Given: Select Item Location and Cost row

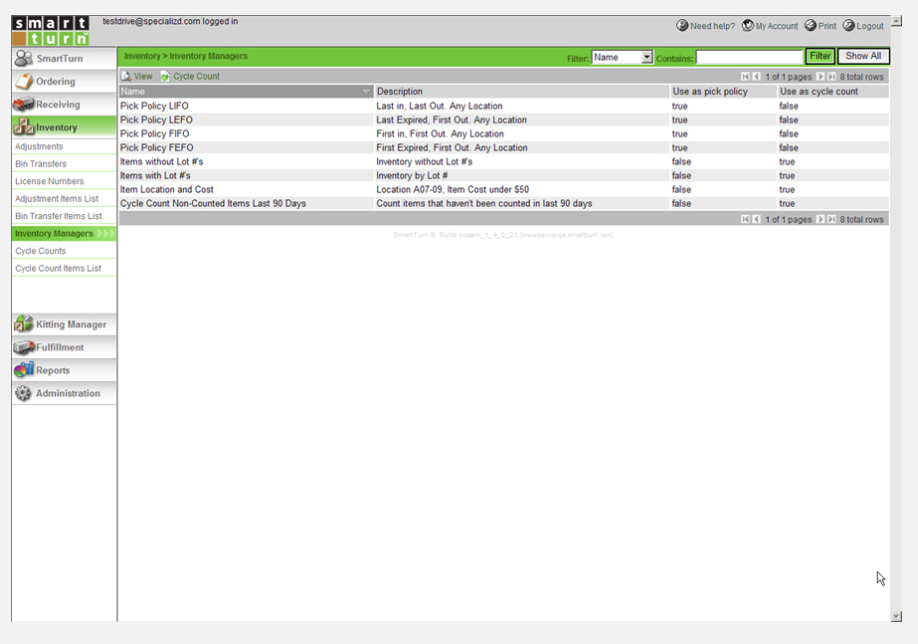Looking at the screenshot, I should pos(504,190).
